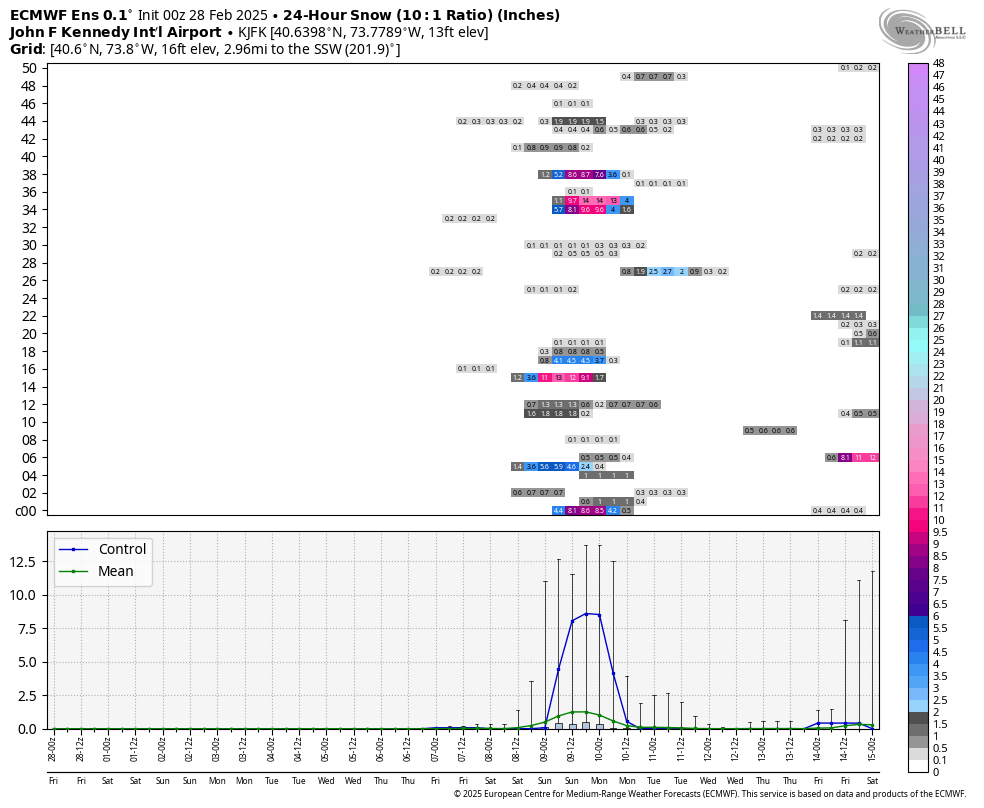Click the c00 control member axis label
Viewport: 984px width, 808px height.
[26, 511]
